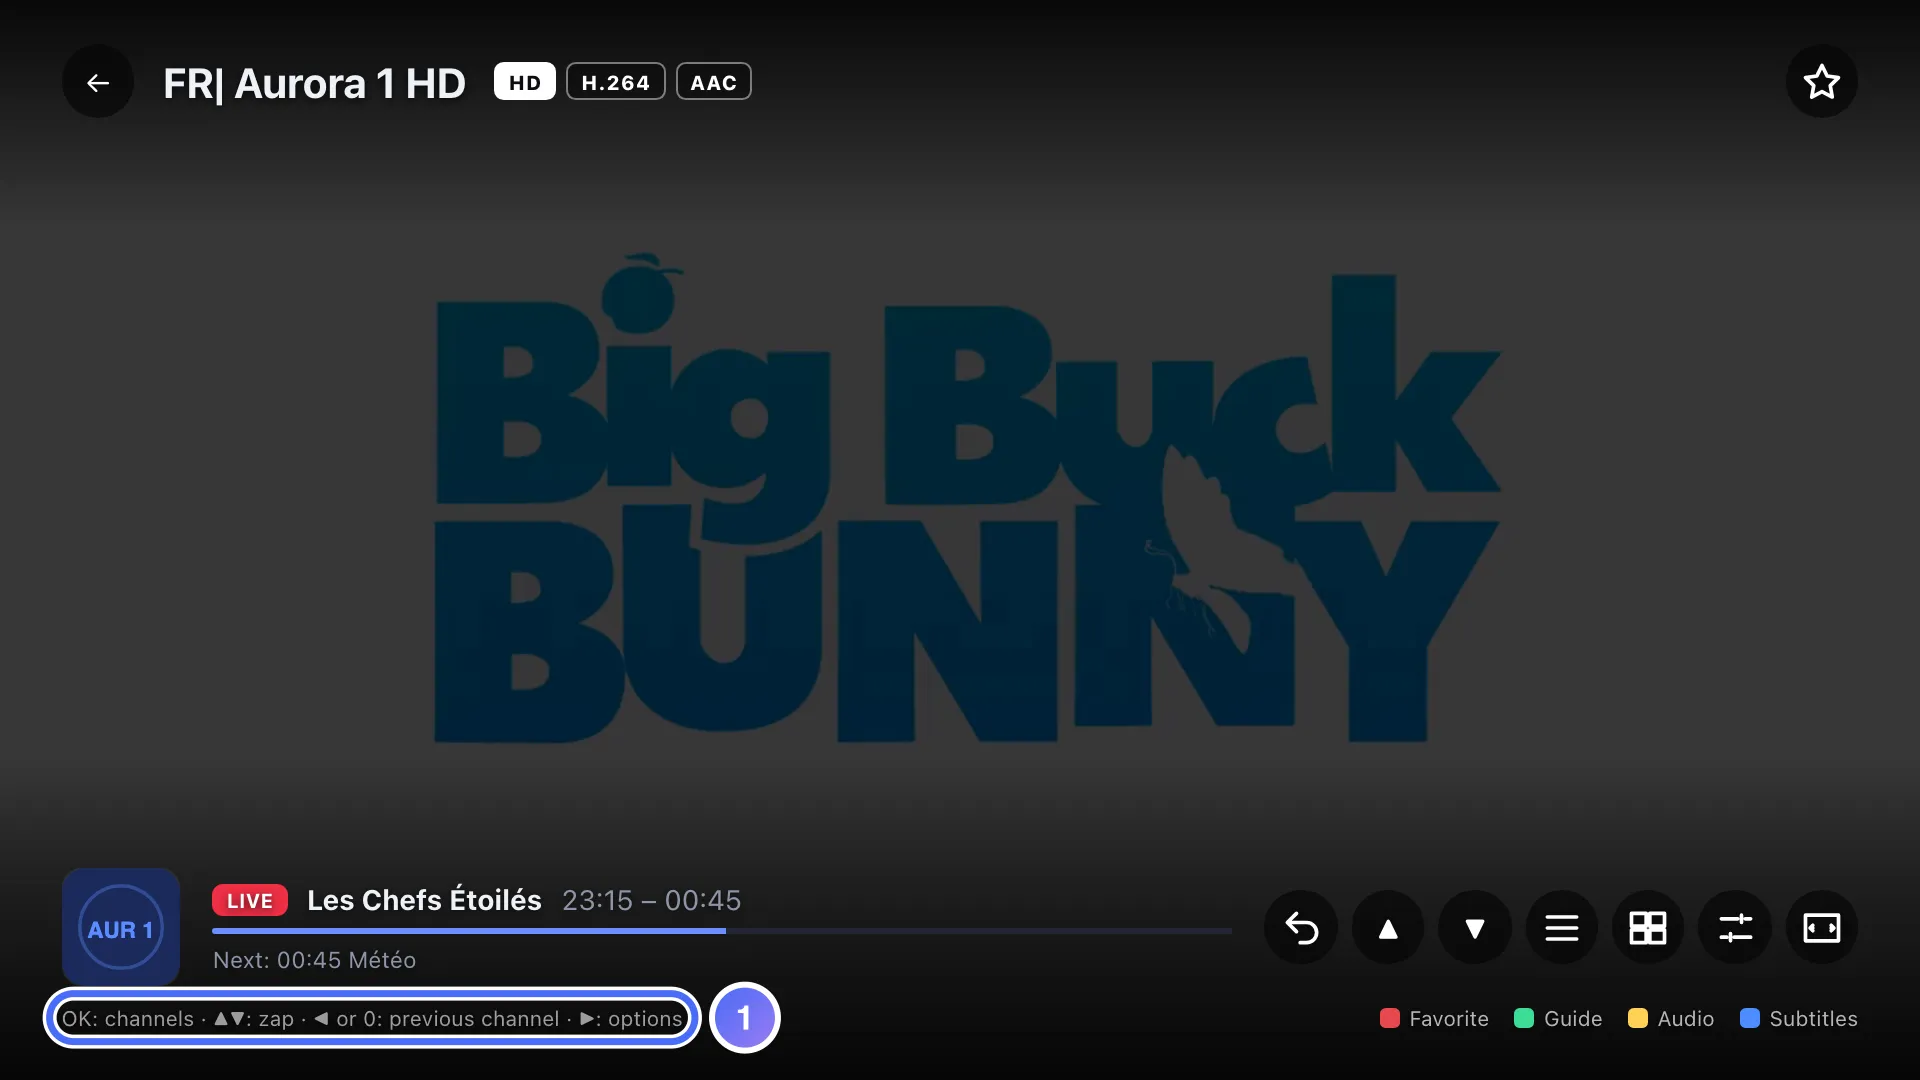Open playback options sliders icon
1920x1080 pixels.
pyautogui.click(x=1735, y=928)
